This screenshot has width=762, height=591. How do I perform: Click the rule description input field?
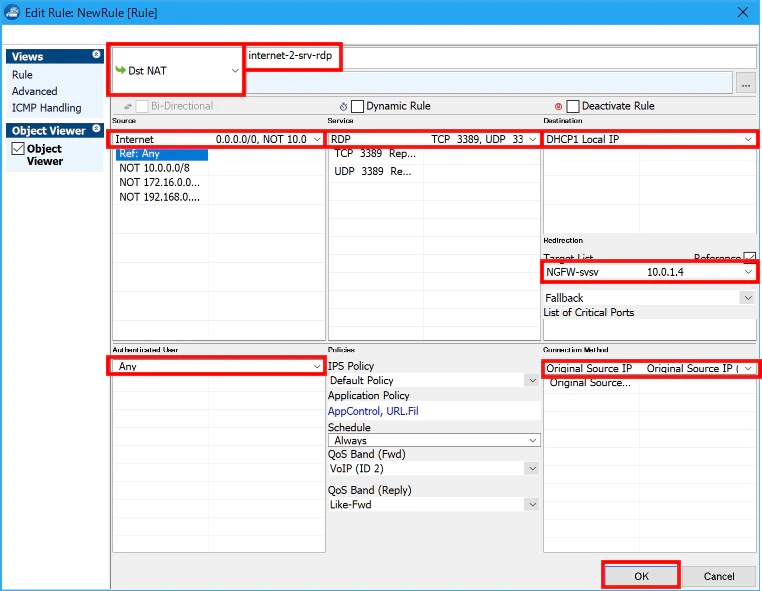(x=489, y=82)
